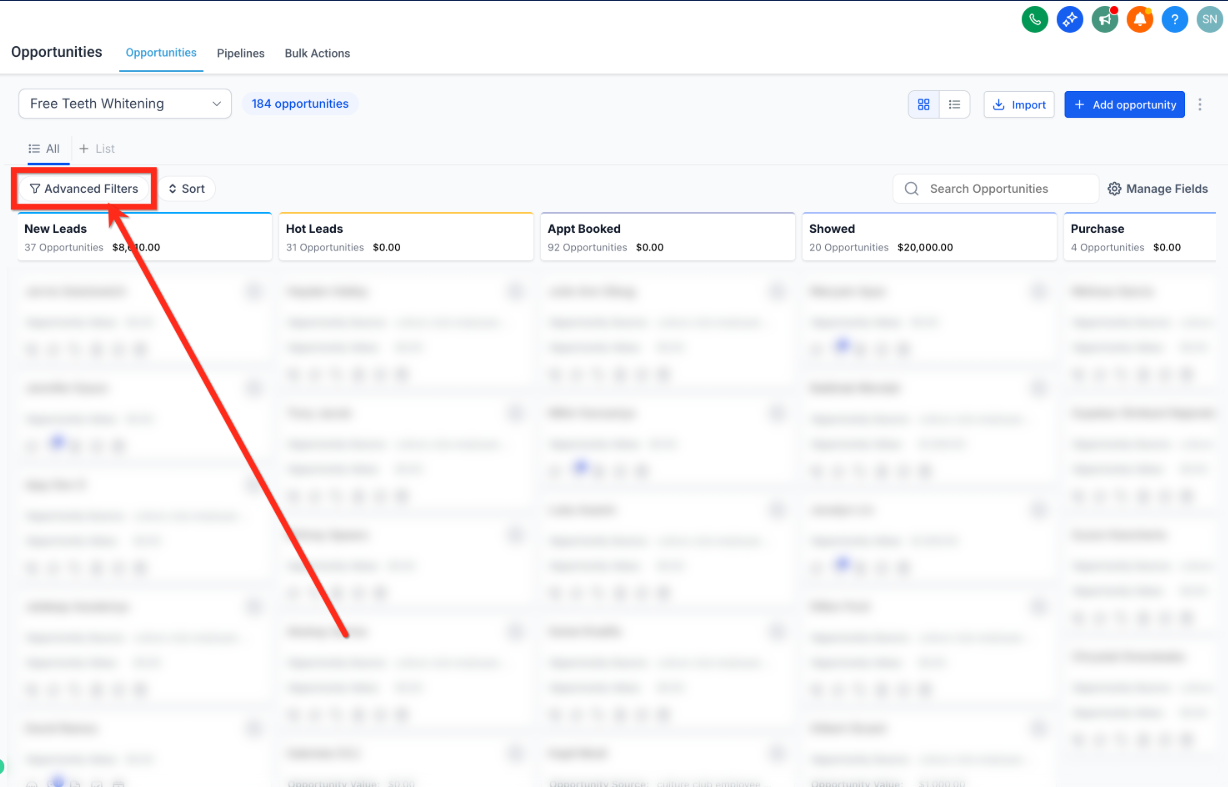The height and width of the screenshot is (787, 1228).
Task: Select the All smart list tab
Action: point(44,149)
